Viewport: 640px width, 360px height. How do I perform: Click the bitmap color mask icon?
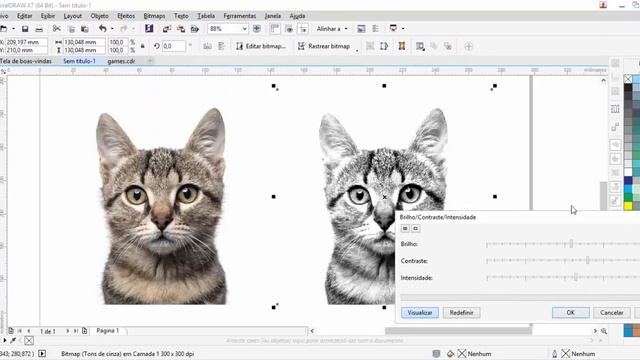420,47
